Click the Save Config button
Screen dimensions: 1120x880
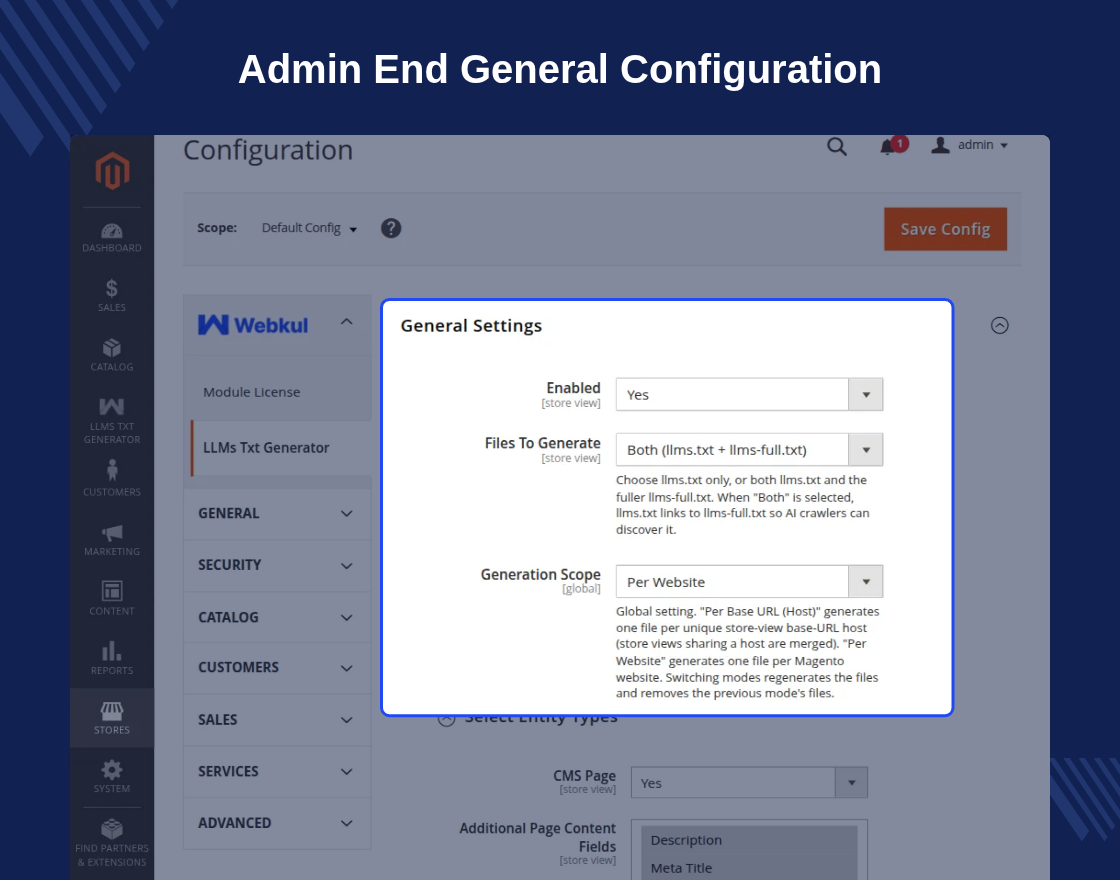click(x=945, y=229)
